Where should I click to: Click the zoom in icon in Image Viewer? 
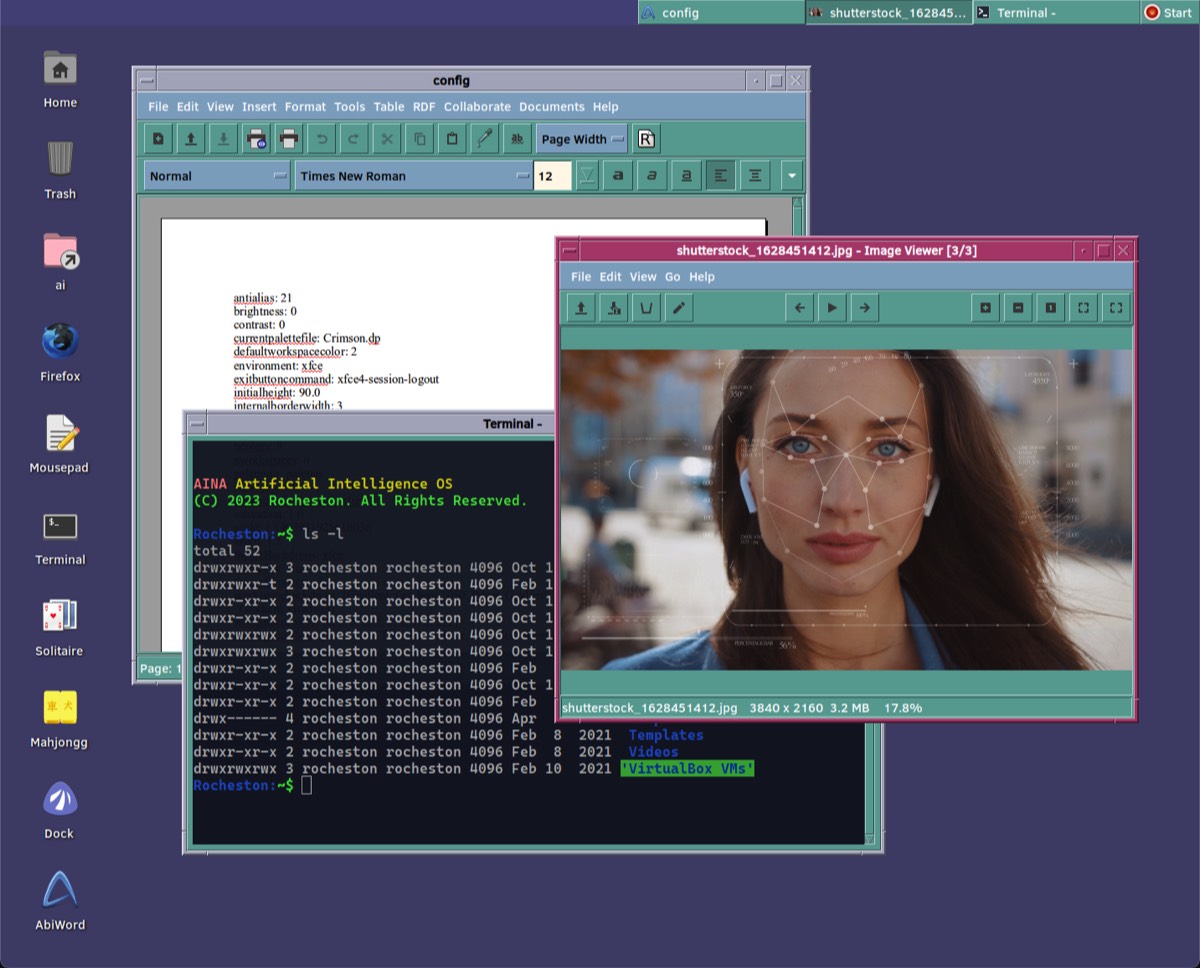pos(985,308)
